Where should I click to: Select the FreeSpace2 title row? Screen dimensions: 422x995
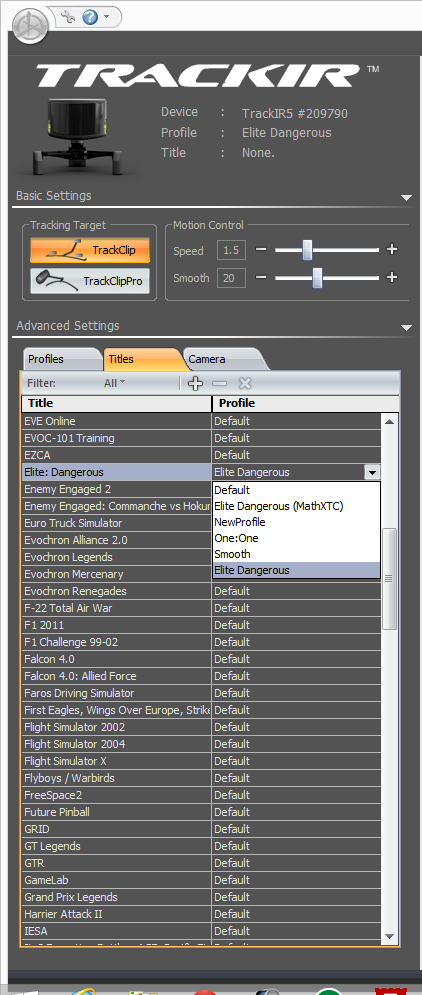click(x=116, y=795)
